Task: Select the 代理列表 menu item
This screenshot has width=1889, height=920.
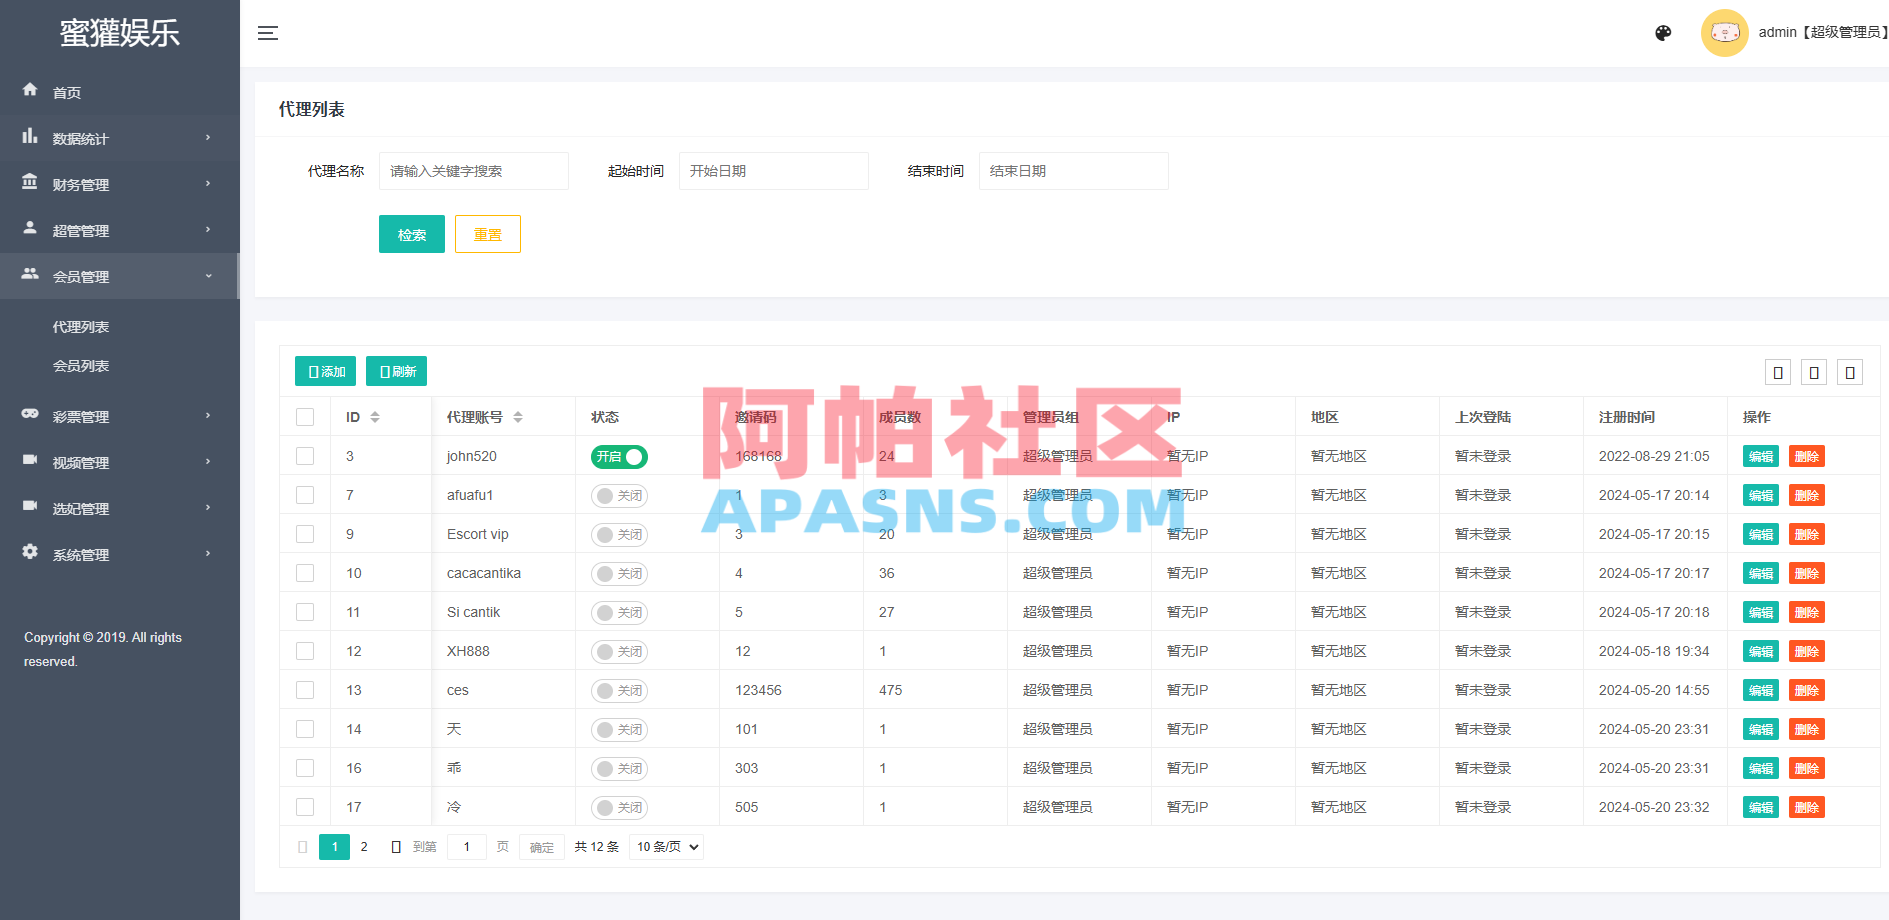Action: pyautogui.click(x=81, y=325)
